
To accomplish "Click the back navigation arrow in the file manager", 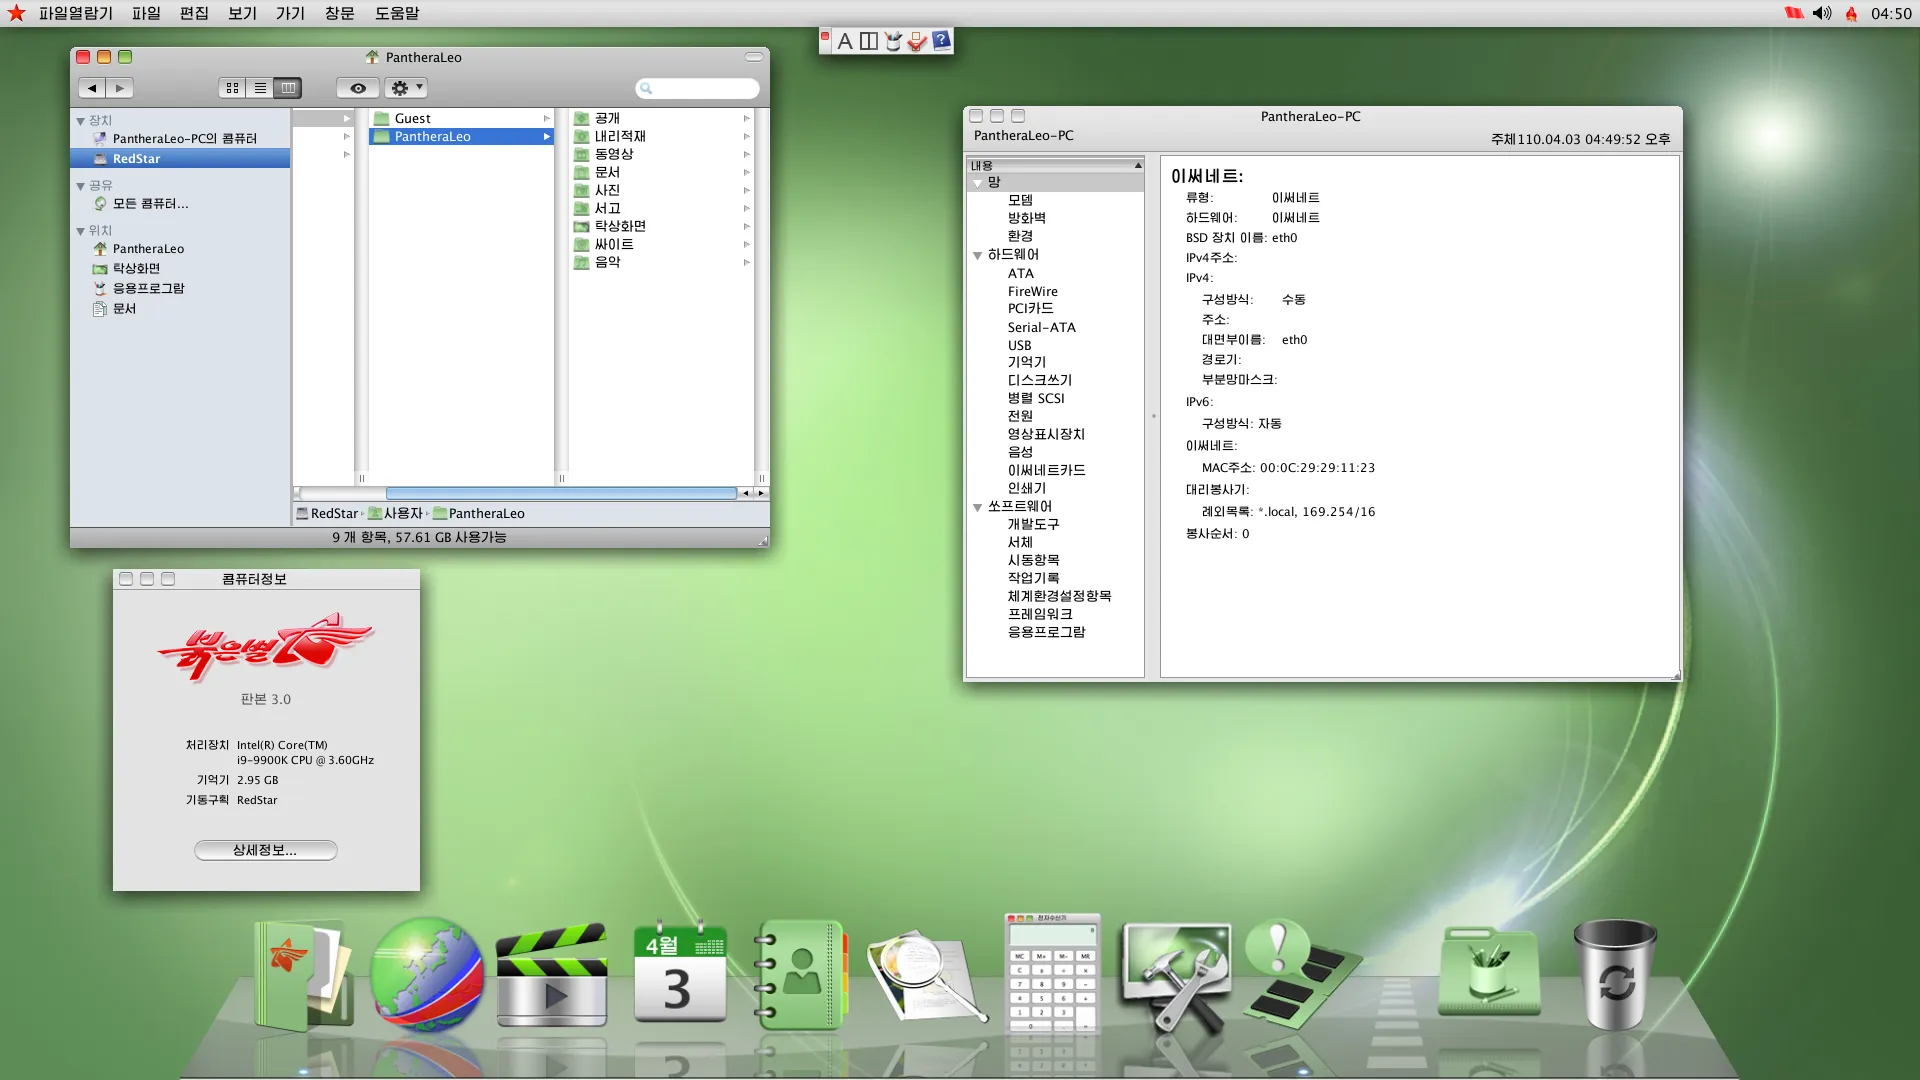I will tap(91, 87).
